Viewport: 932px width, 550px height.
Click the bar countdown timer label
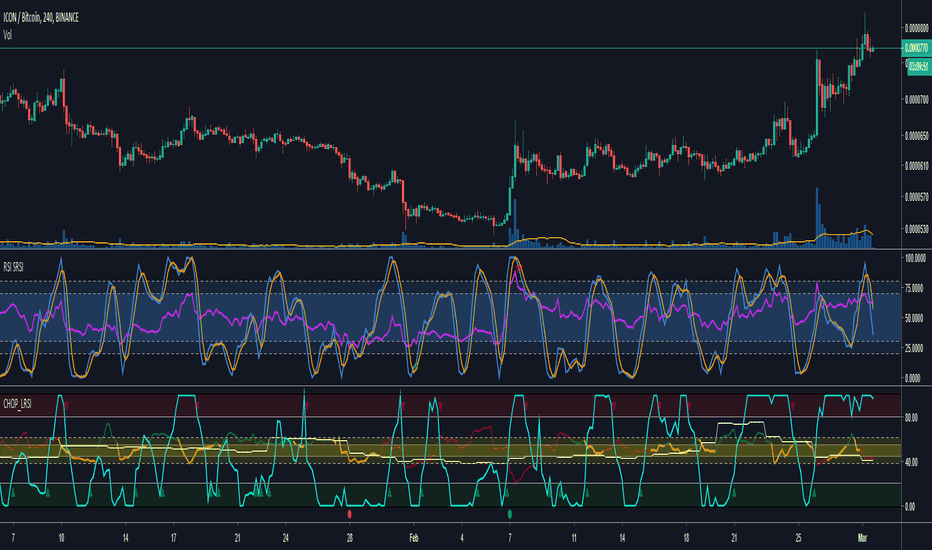pyautogui.click(x=918, y=67)
